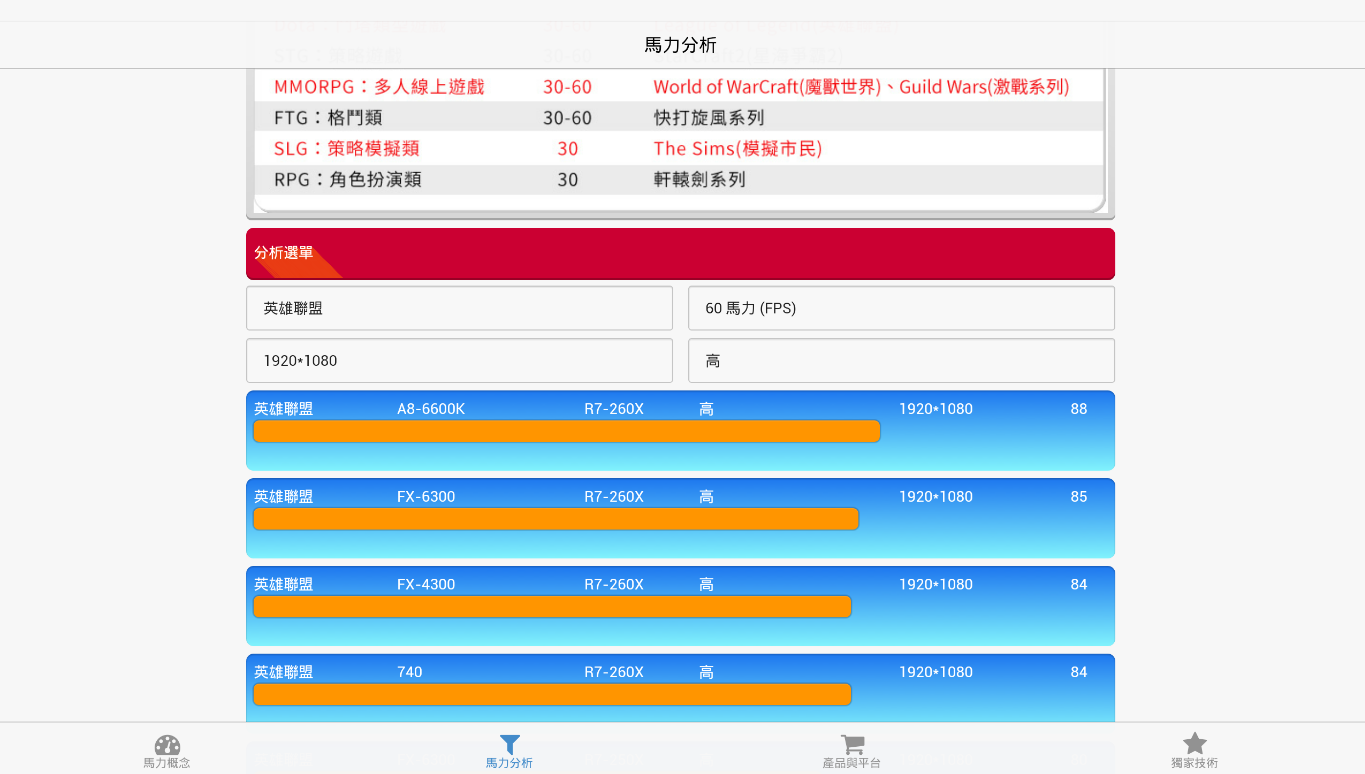Select the FX-4300 result card
The image size is (1365, 774).
(x=680, y=606)
